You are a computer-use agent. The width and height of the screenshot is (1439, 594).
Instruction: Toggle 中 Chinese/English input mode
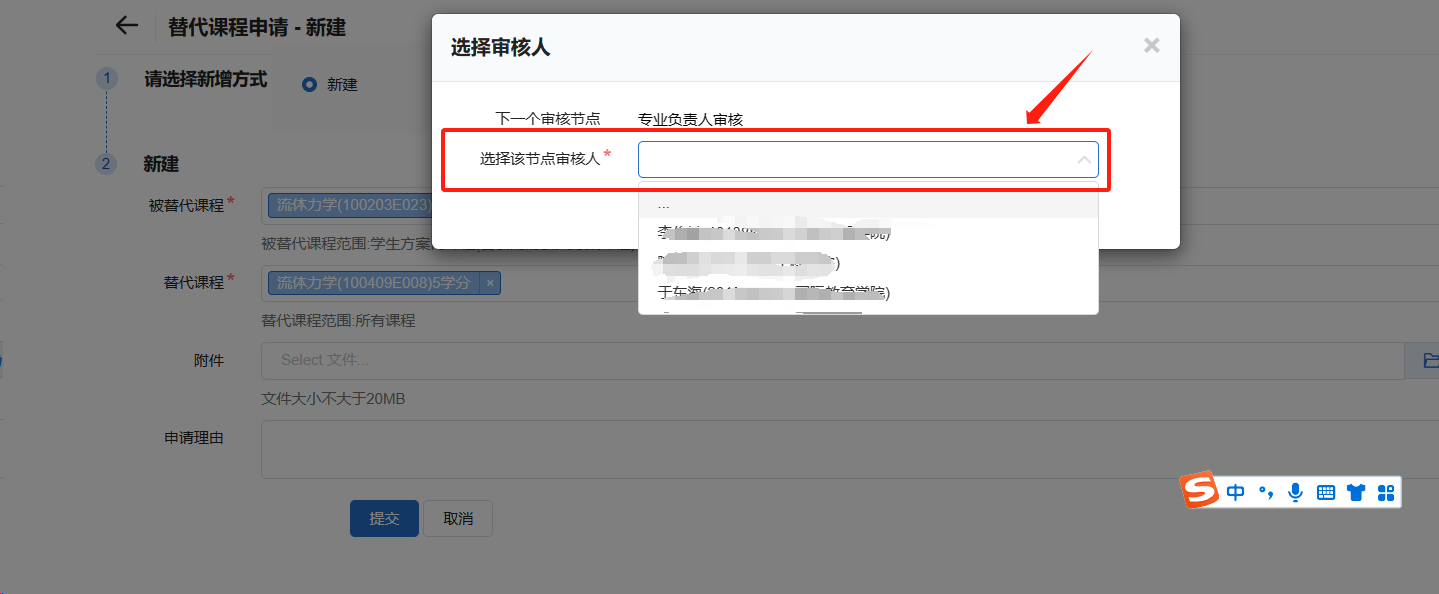click(1236, 492)
